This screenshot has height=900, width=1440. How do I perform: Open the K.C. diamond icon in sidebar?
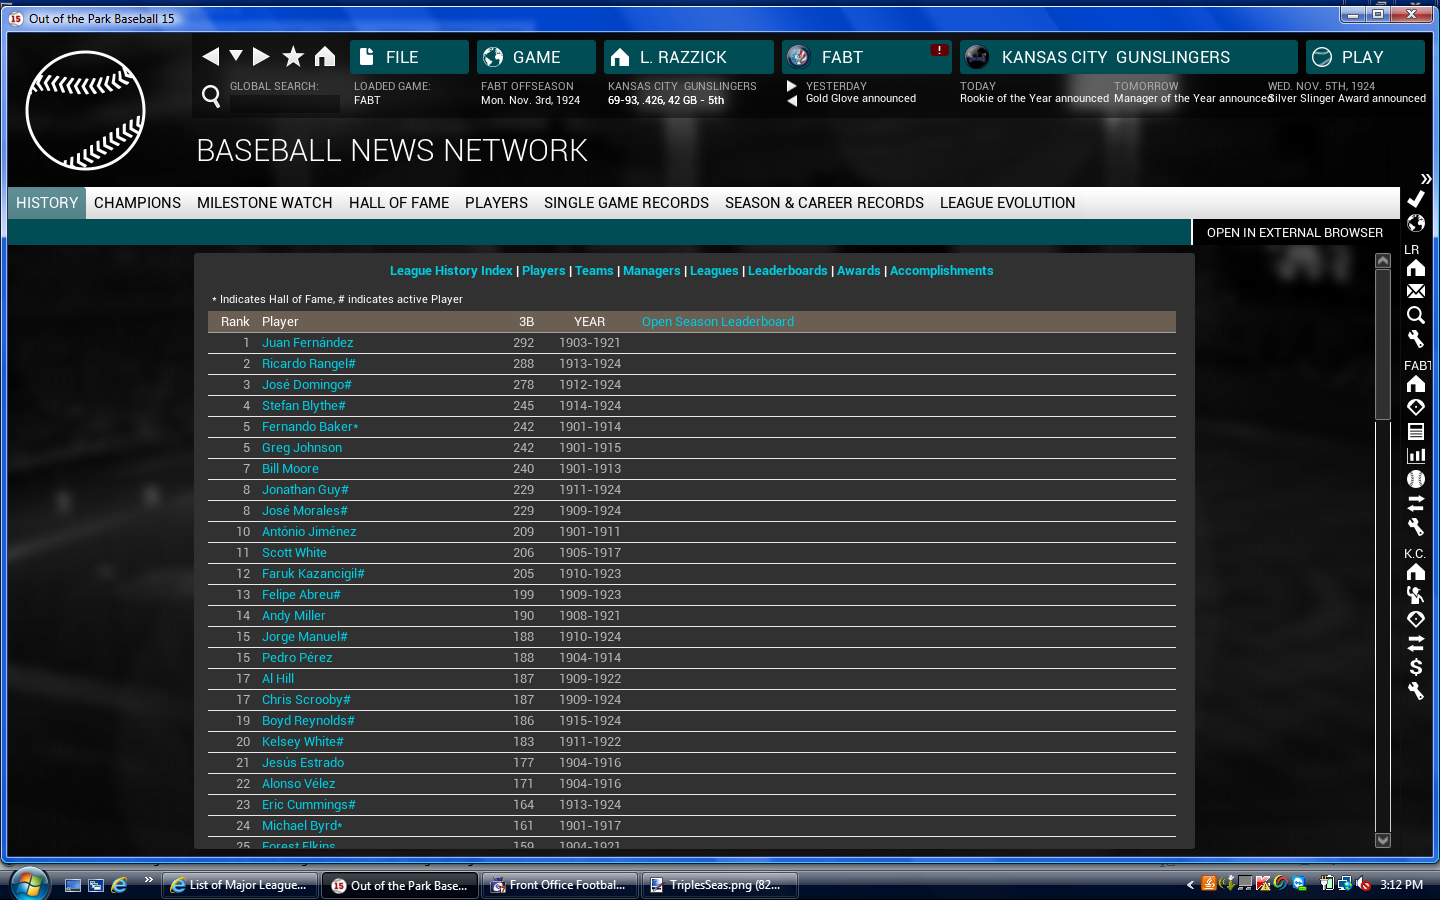pyautogui.click(x=1416, y=619)
